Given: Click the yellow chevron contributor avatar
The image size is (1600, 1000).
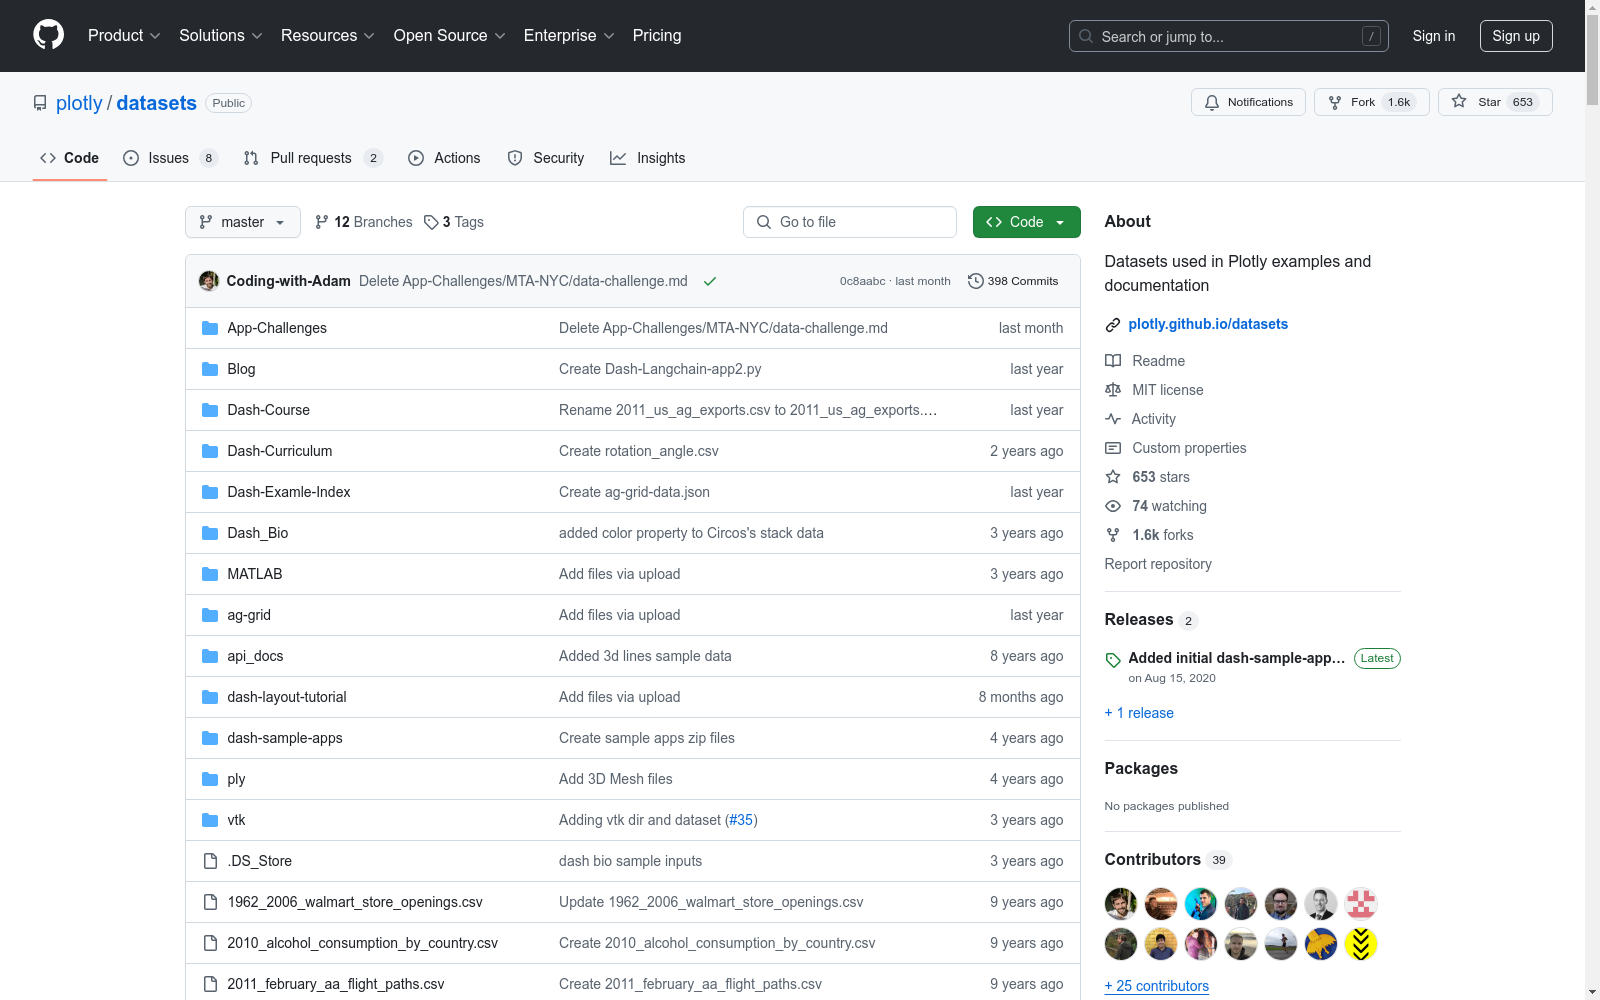Looking at the screenshot, I should (1361, 944).
